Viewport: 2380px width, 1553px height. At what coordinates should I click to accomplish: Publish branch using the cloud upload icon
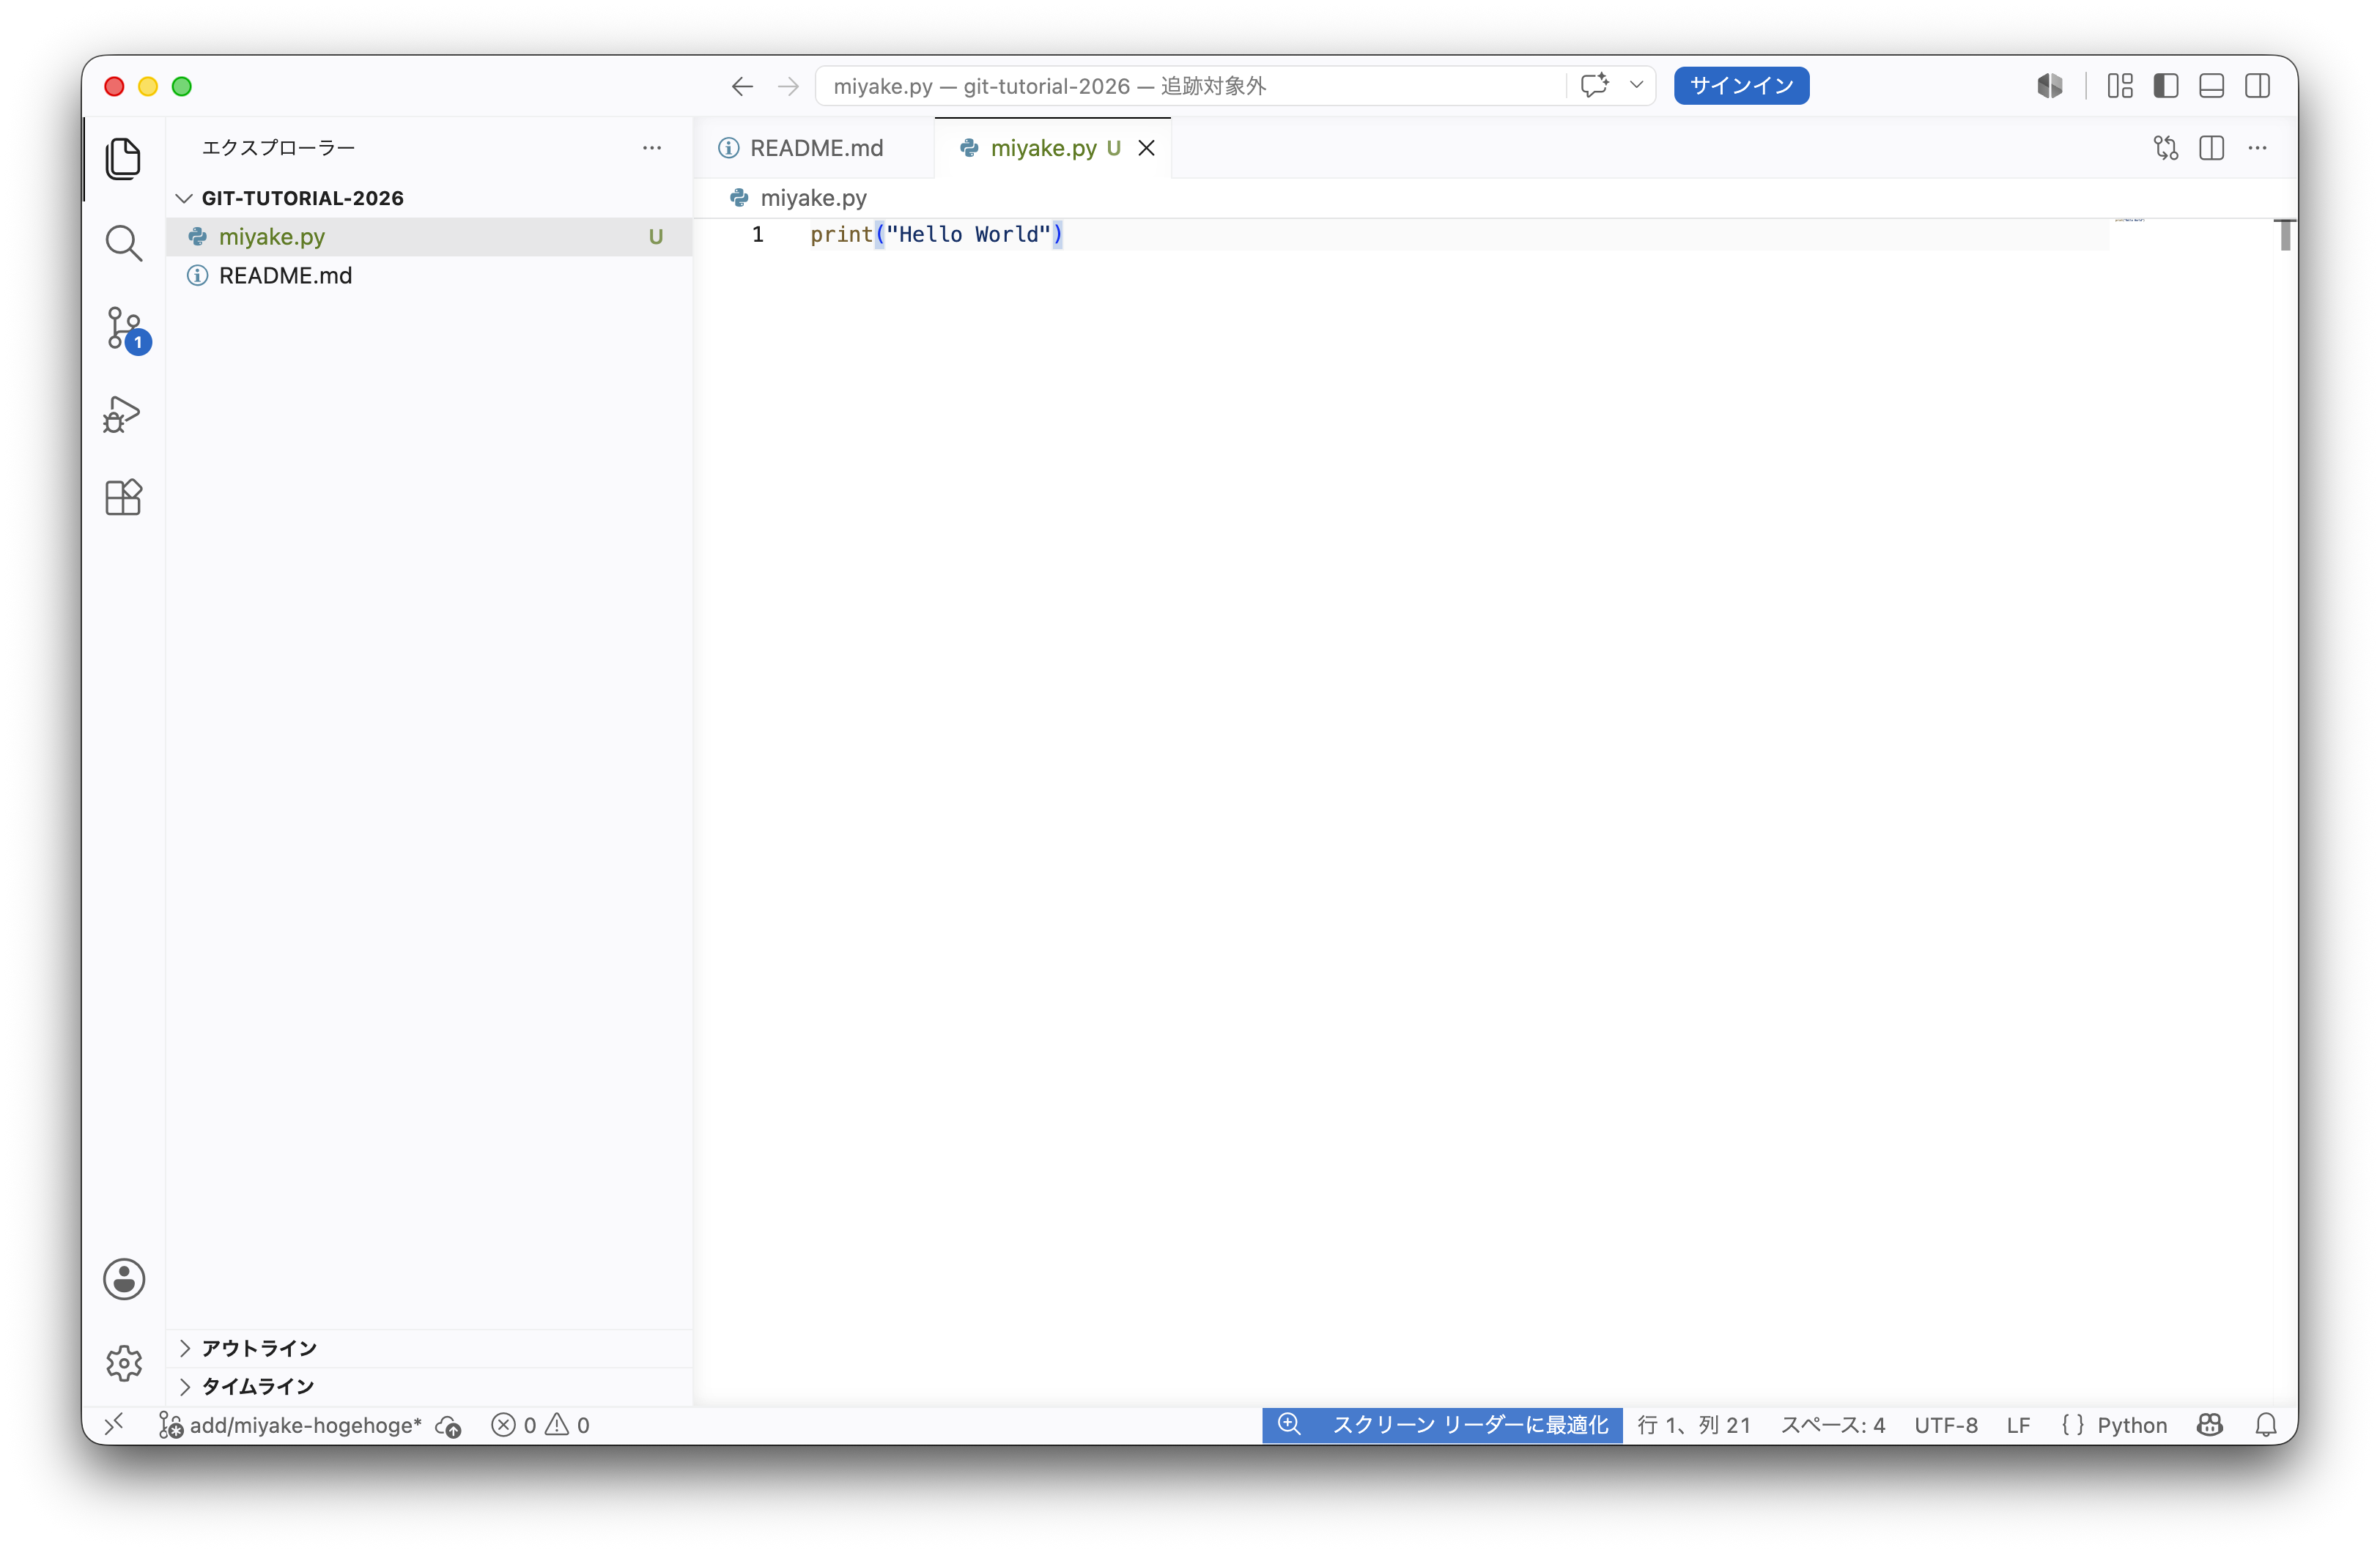tap(449, 1426)
